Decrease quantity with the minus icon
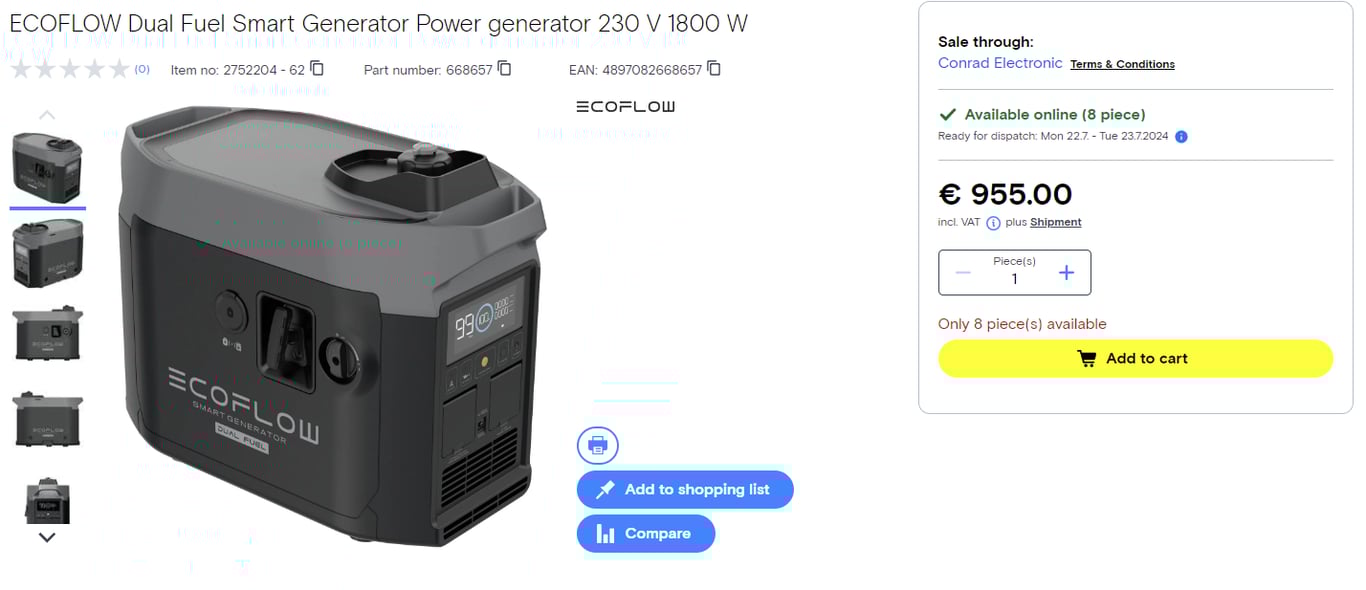The image size is (1366, 590). [963, 273]
